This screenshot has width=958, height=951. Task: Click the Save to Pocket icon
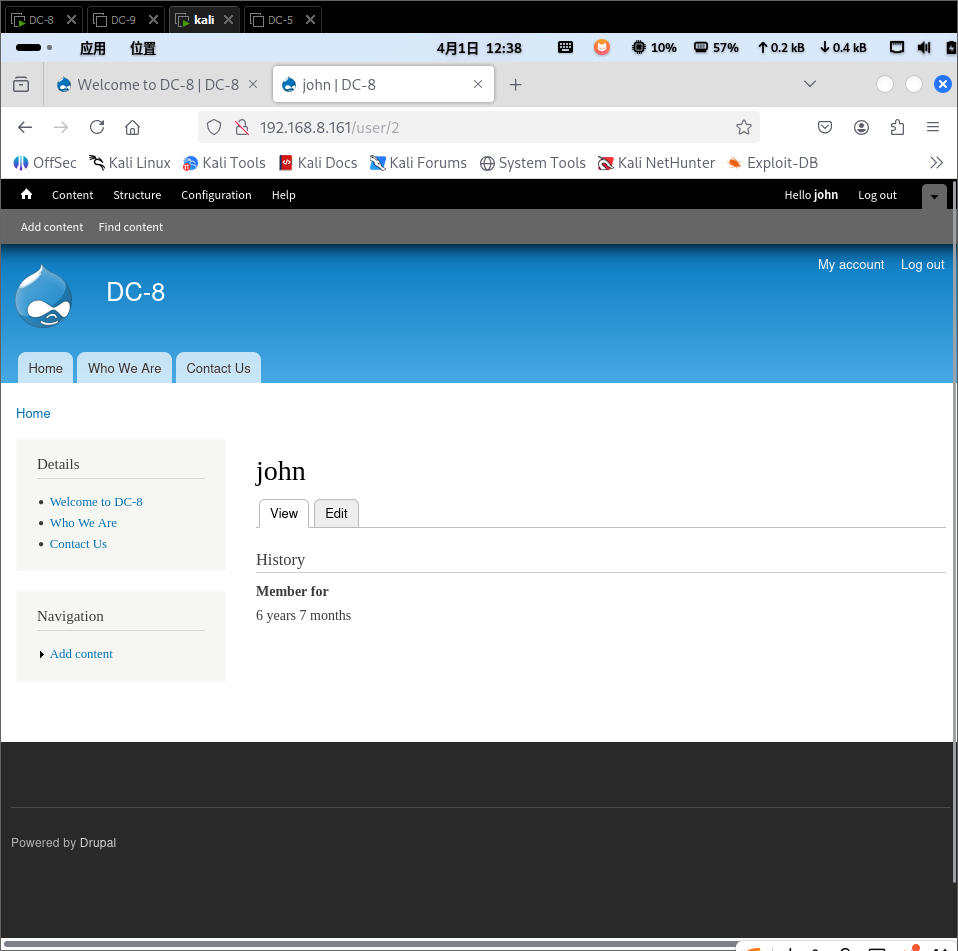pos(825,127)
